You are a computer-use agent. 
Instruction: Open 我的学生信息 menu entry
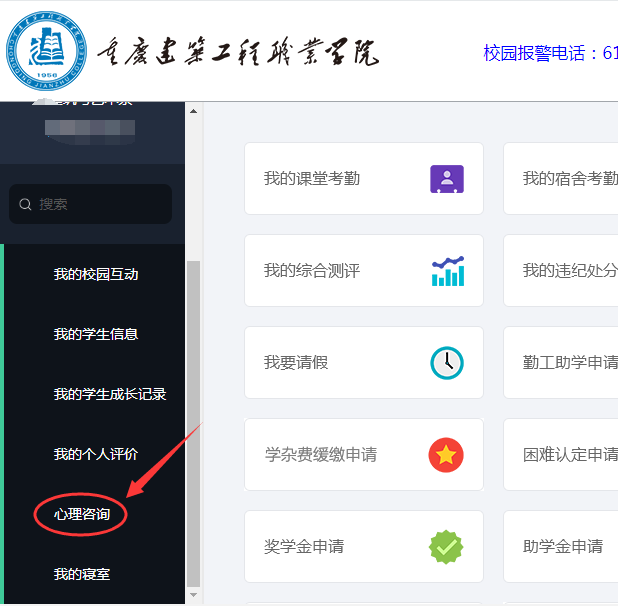(x=96, y=334)
